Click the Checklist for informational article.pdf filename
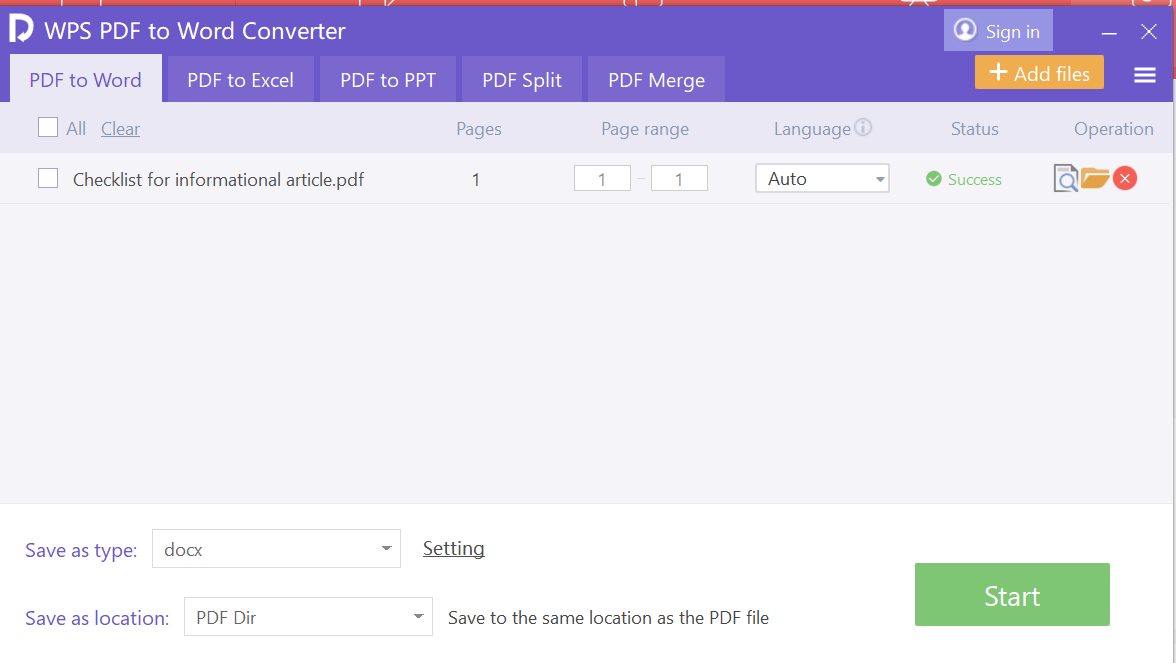1176x663 pixels. 218,180
